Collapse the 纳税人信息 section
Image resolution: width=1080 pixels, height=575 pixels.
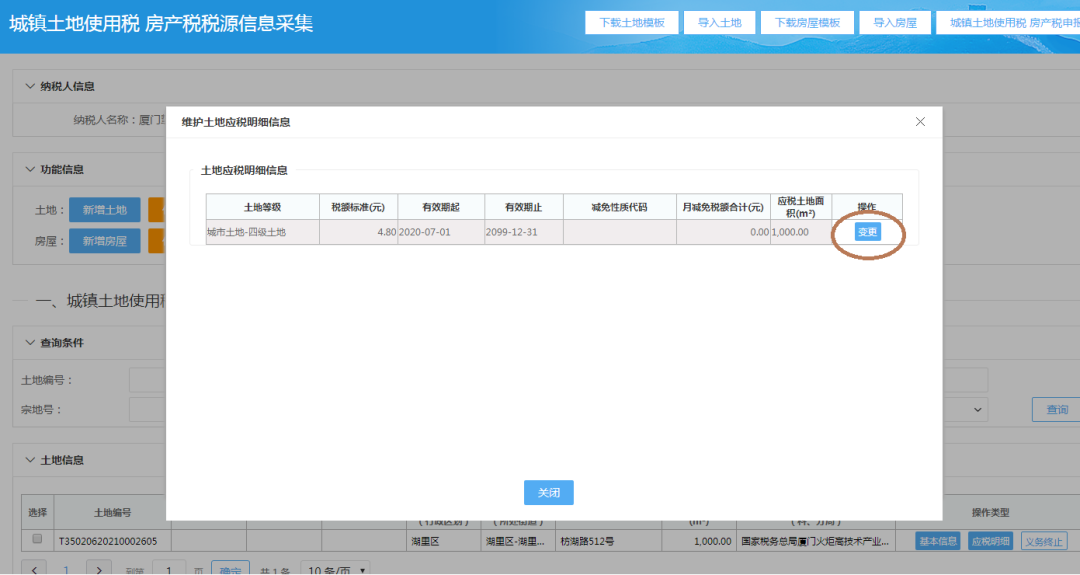[x=30, y=86]
